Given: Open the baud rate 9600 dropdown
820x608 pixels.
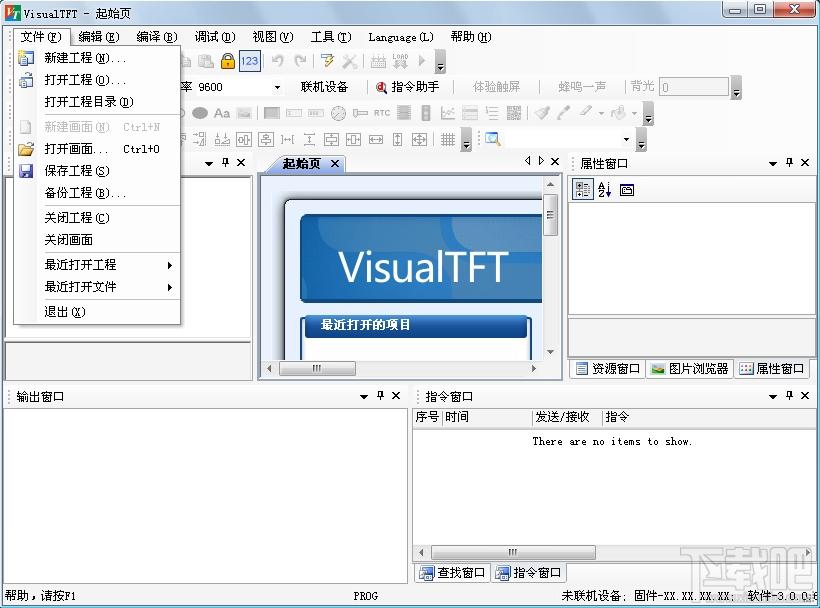Looking at the screenshot, I should [277, 87].
